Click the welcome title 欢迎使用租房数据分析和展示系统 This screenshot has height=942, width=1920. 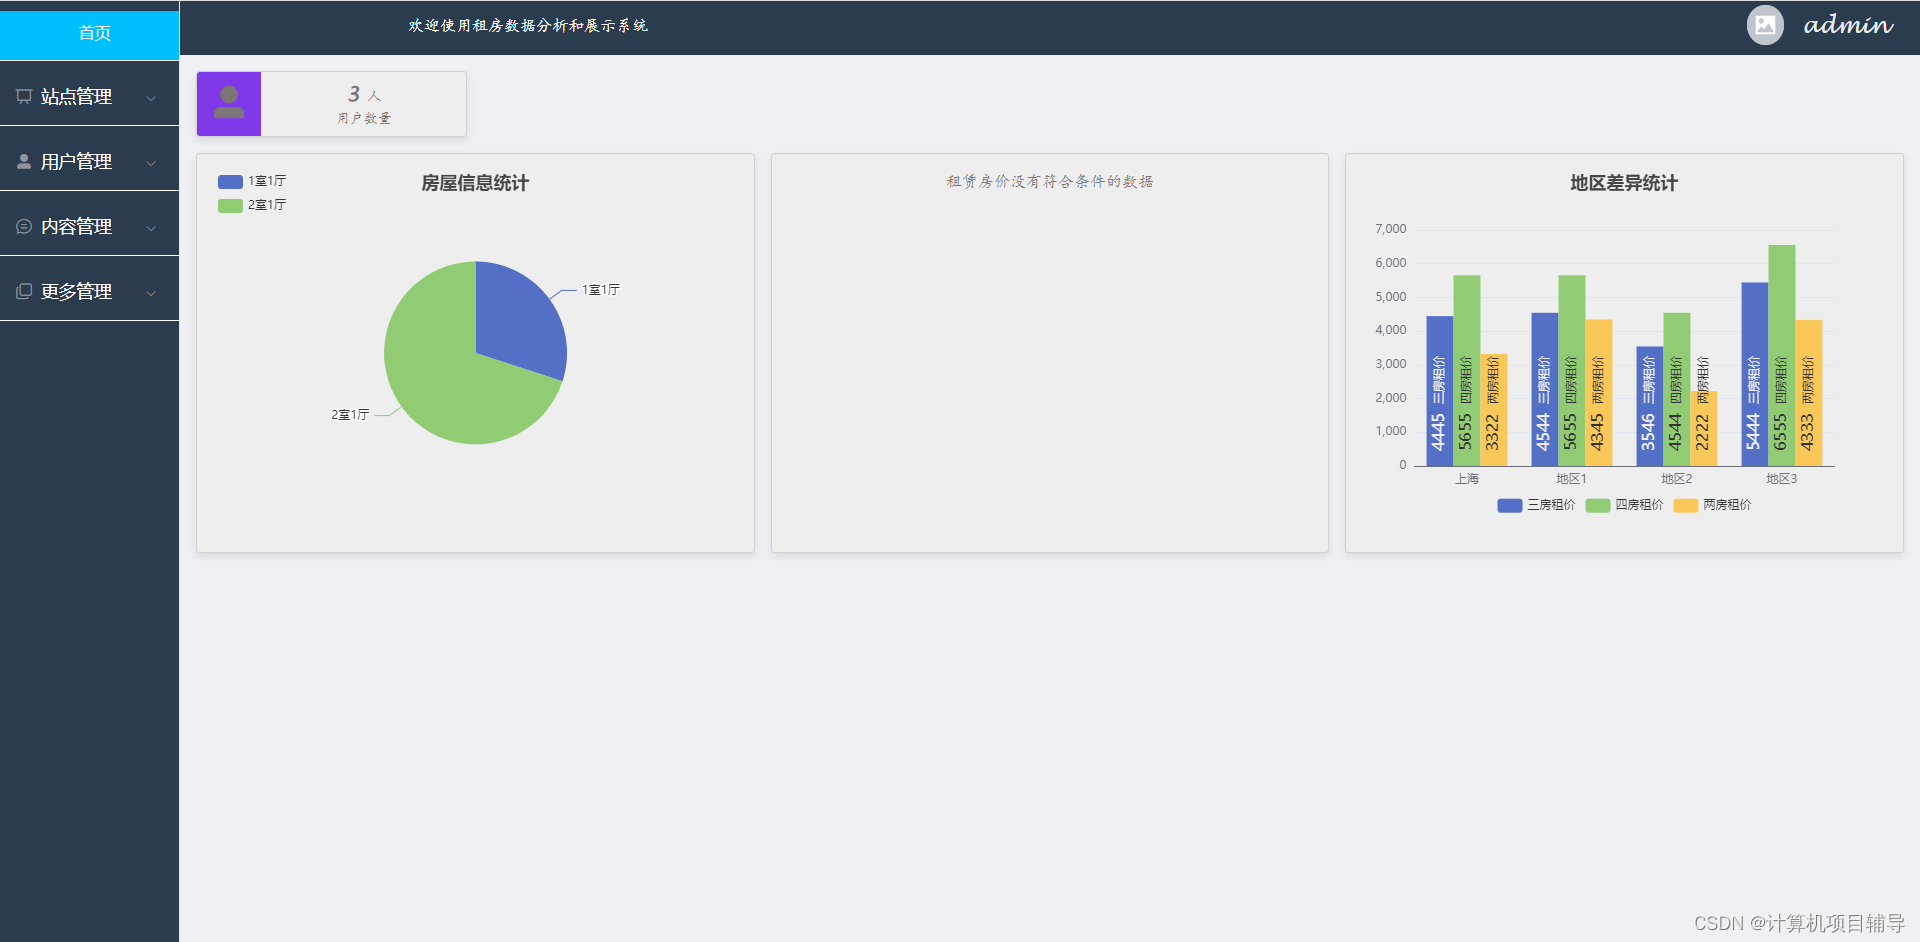click(528, 25)
